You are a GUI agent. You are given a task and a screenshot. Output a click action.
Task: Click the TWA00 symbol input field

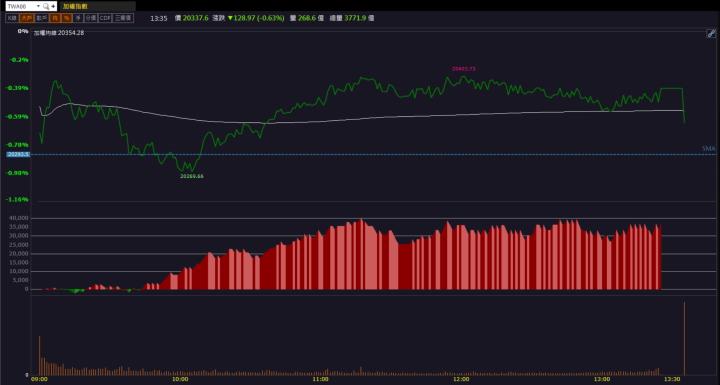click(21, 6)
